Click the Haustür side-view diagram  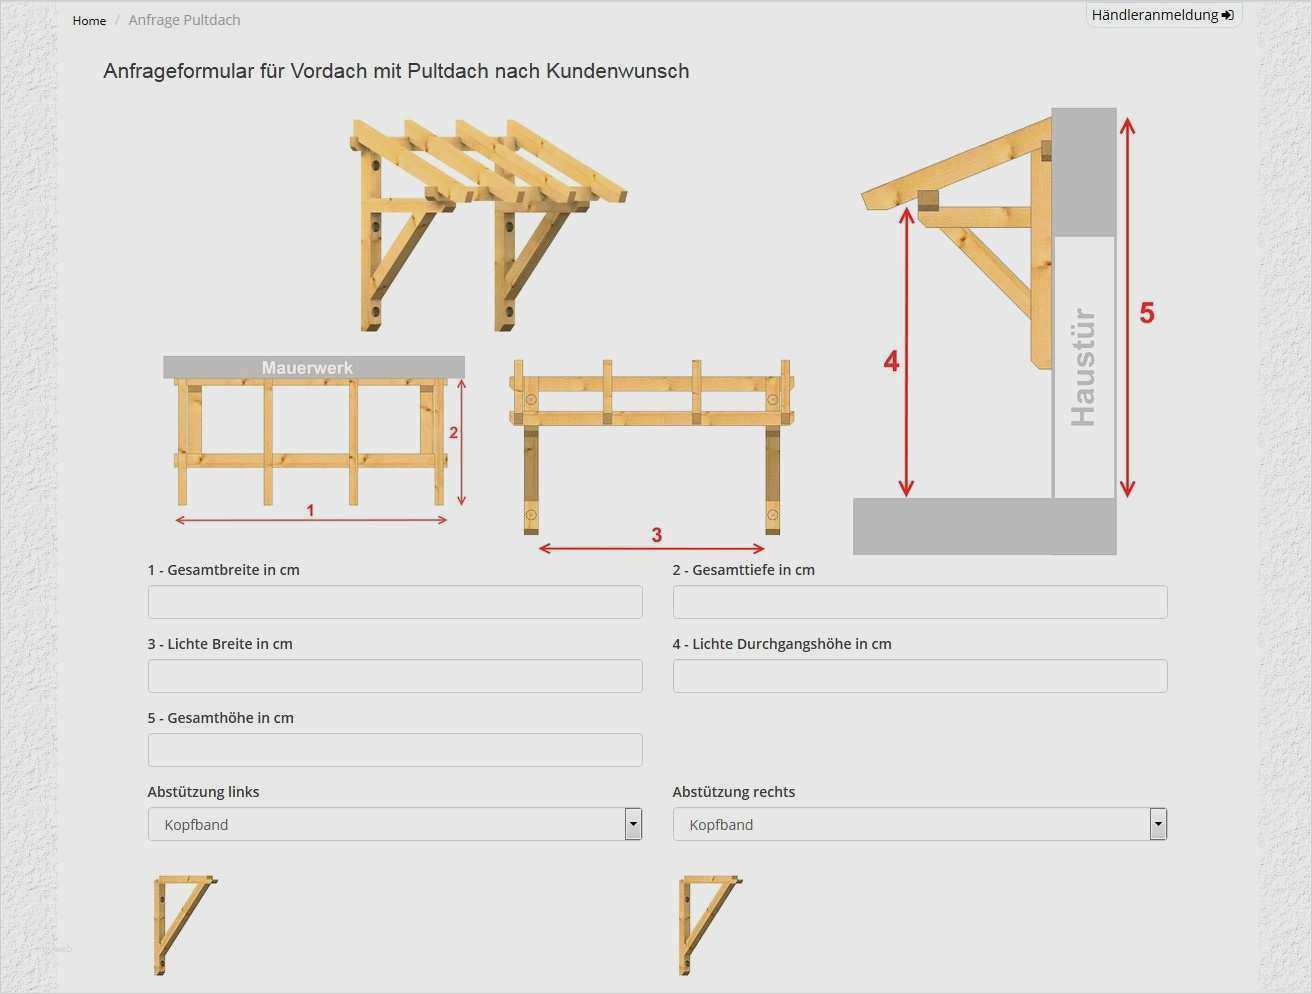click(985, 330)
